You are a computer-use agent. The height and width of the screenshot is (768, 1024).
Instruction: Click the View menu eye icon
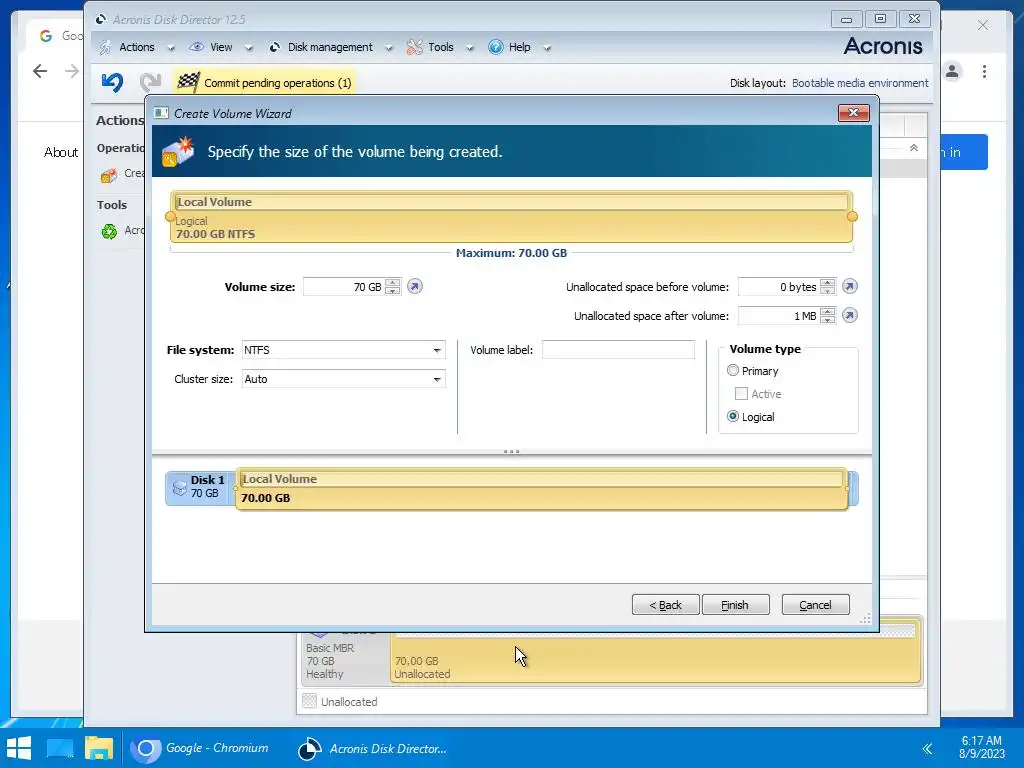coord(197,47)
